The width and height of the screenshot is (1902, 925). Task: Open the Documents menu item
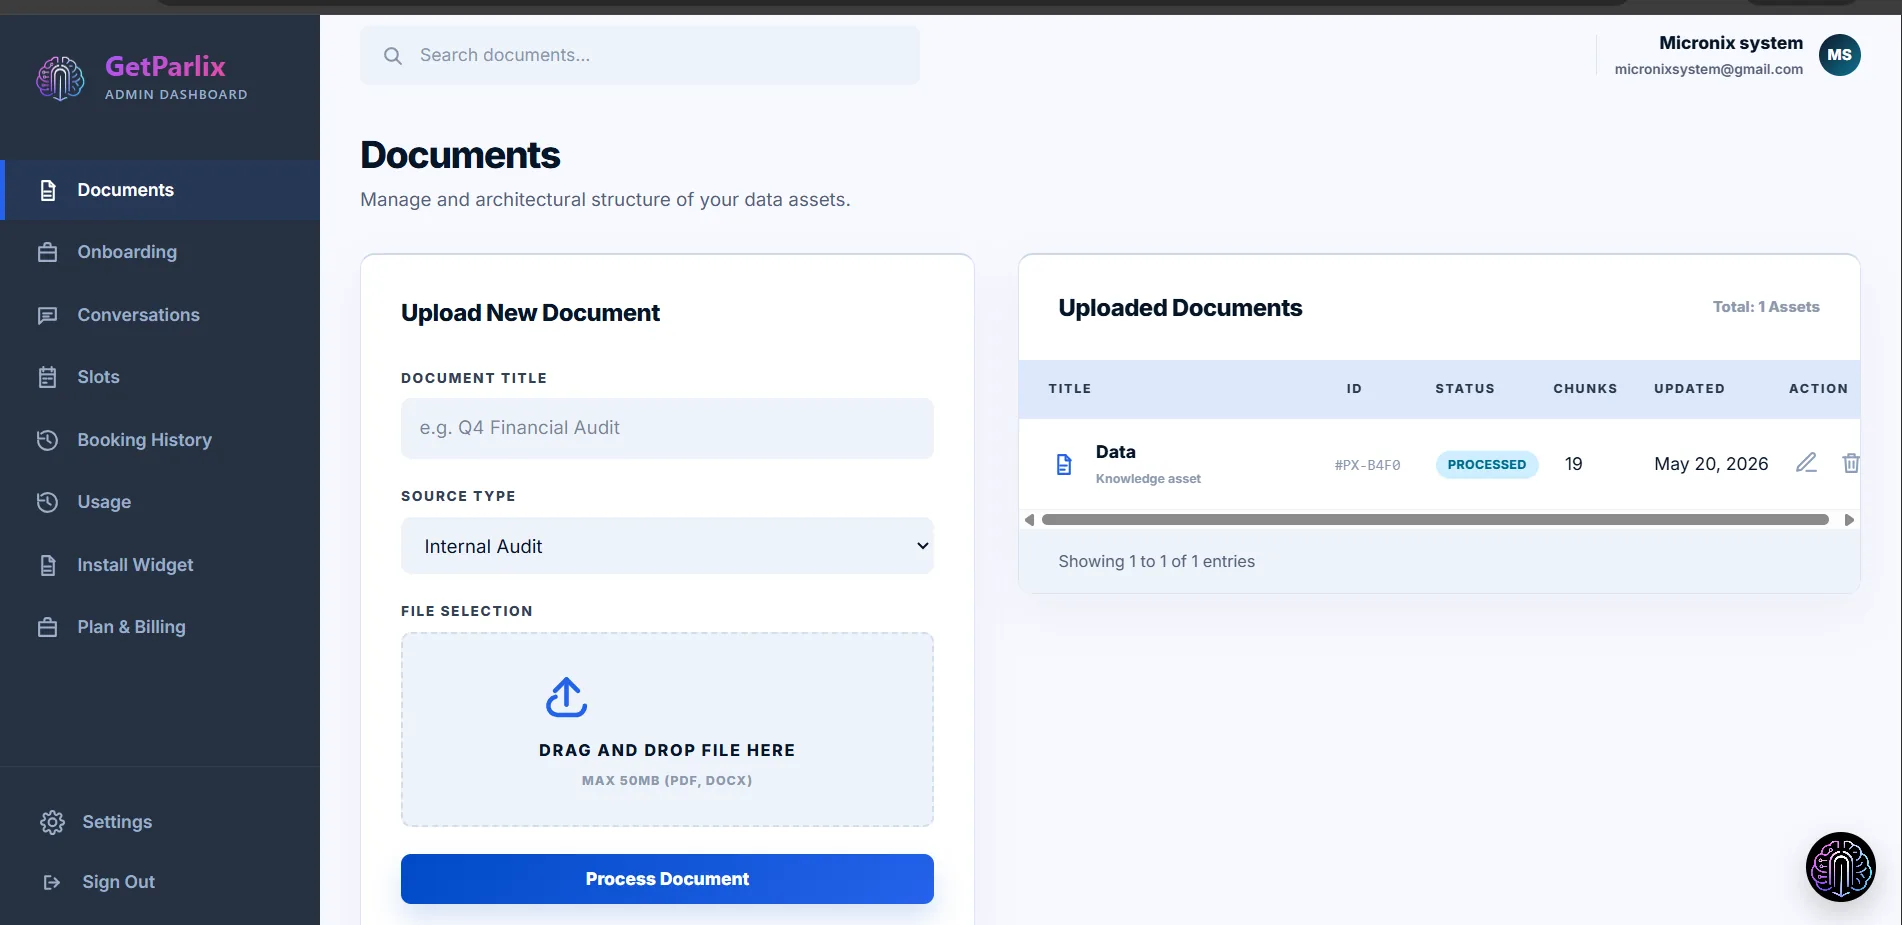(x=160, y=190)
